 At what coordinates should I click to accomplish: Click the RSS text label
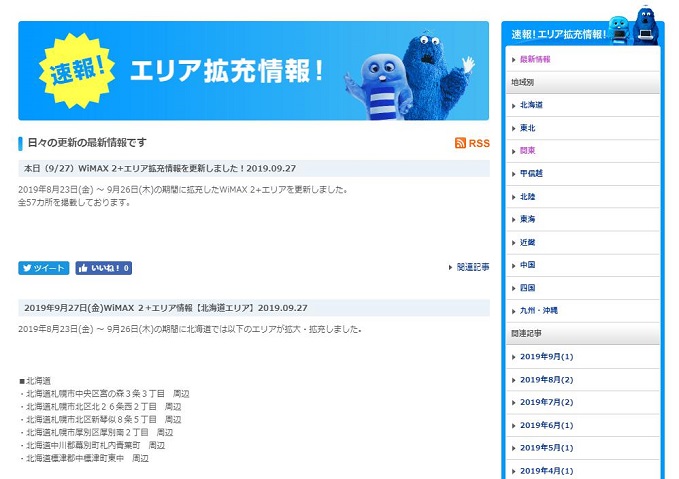click(479, 143)
